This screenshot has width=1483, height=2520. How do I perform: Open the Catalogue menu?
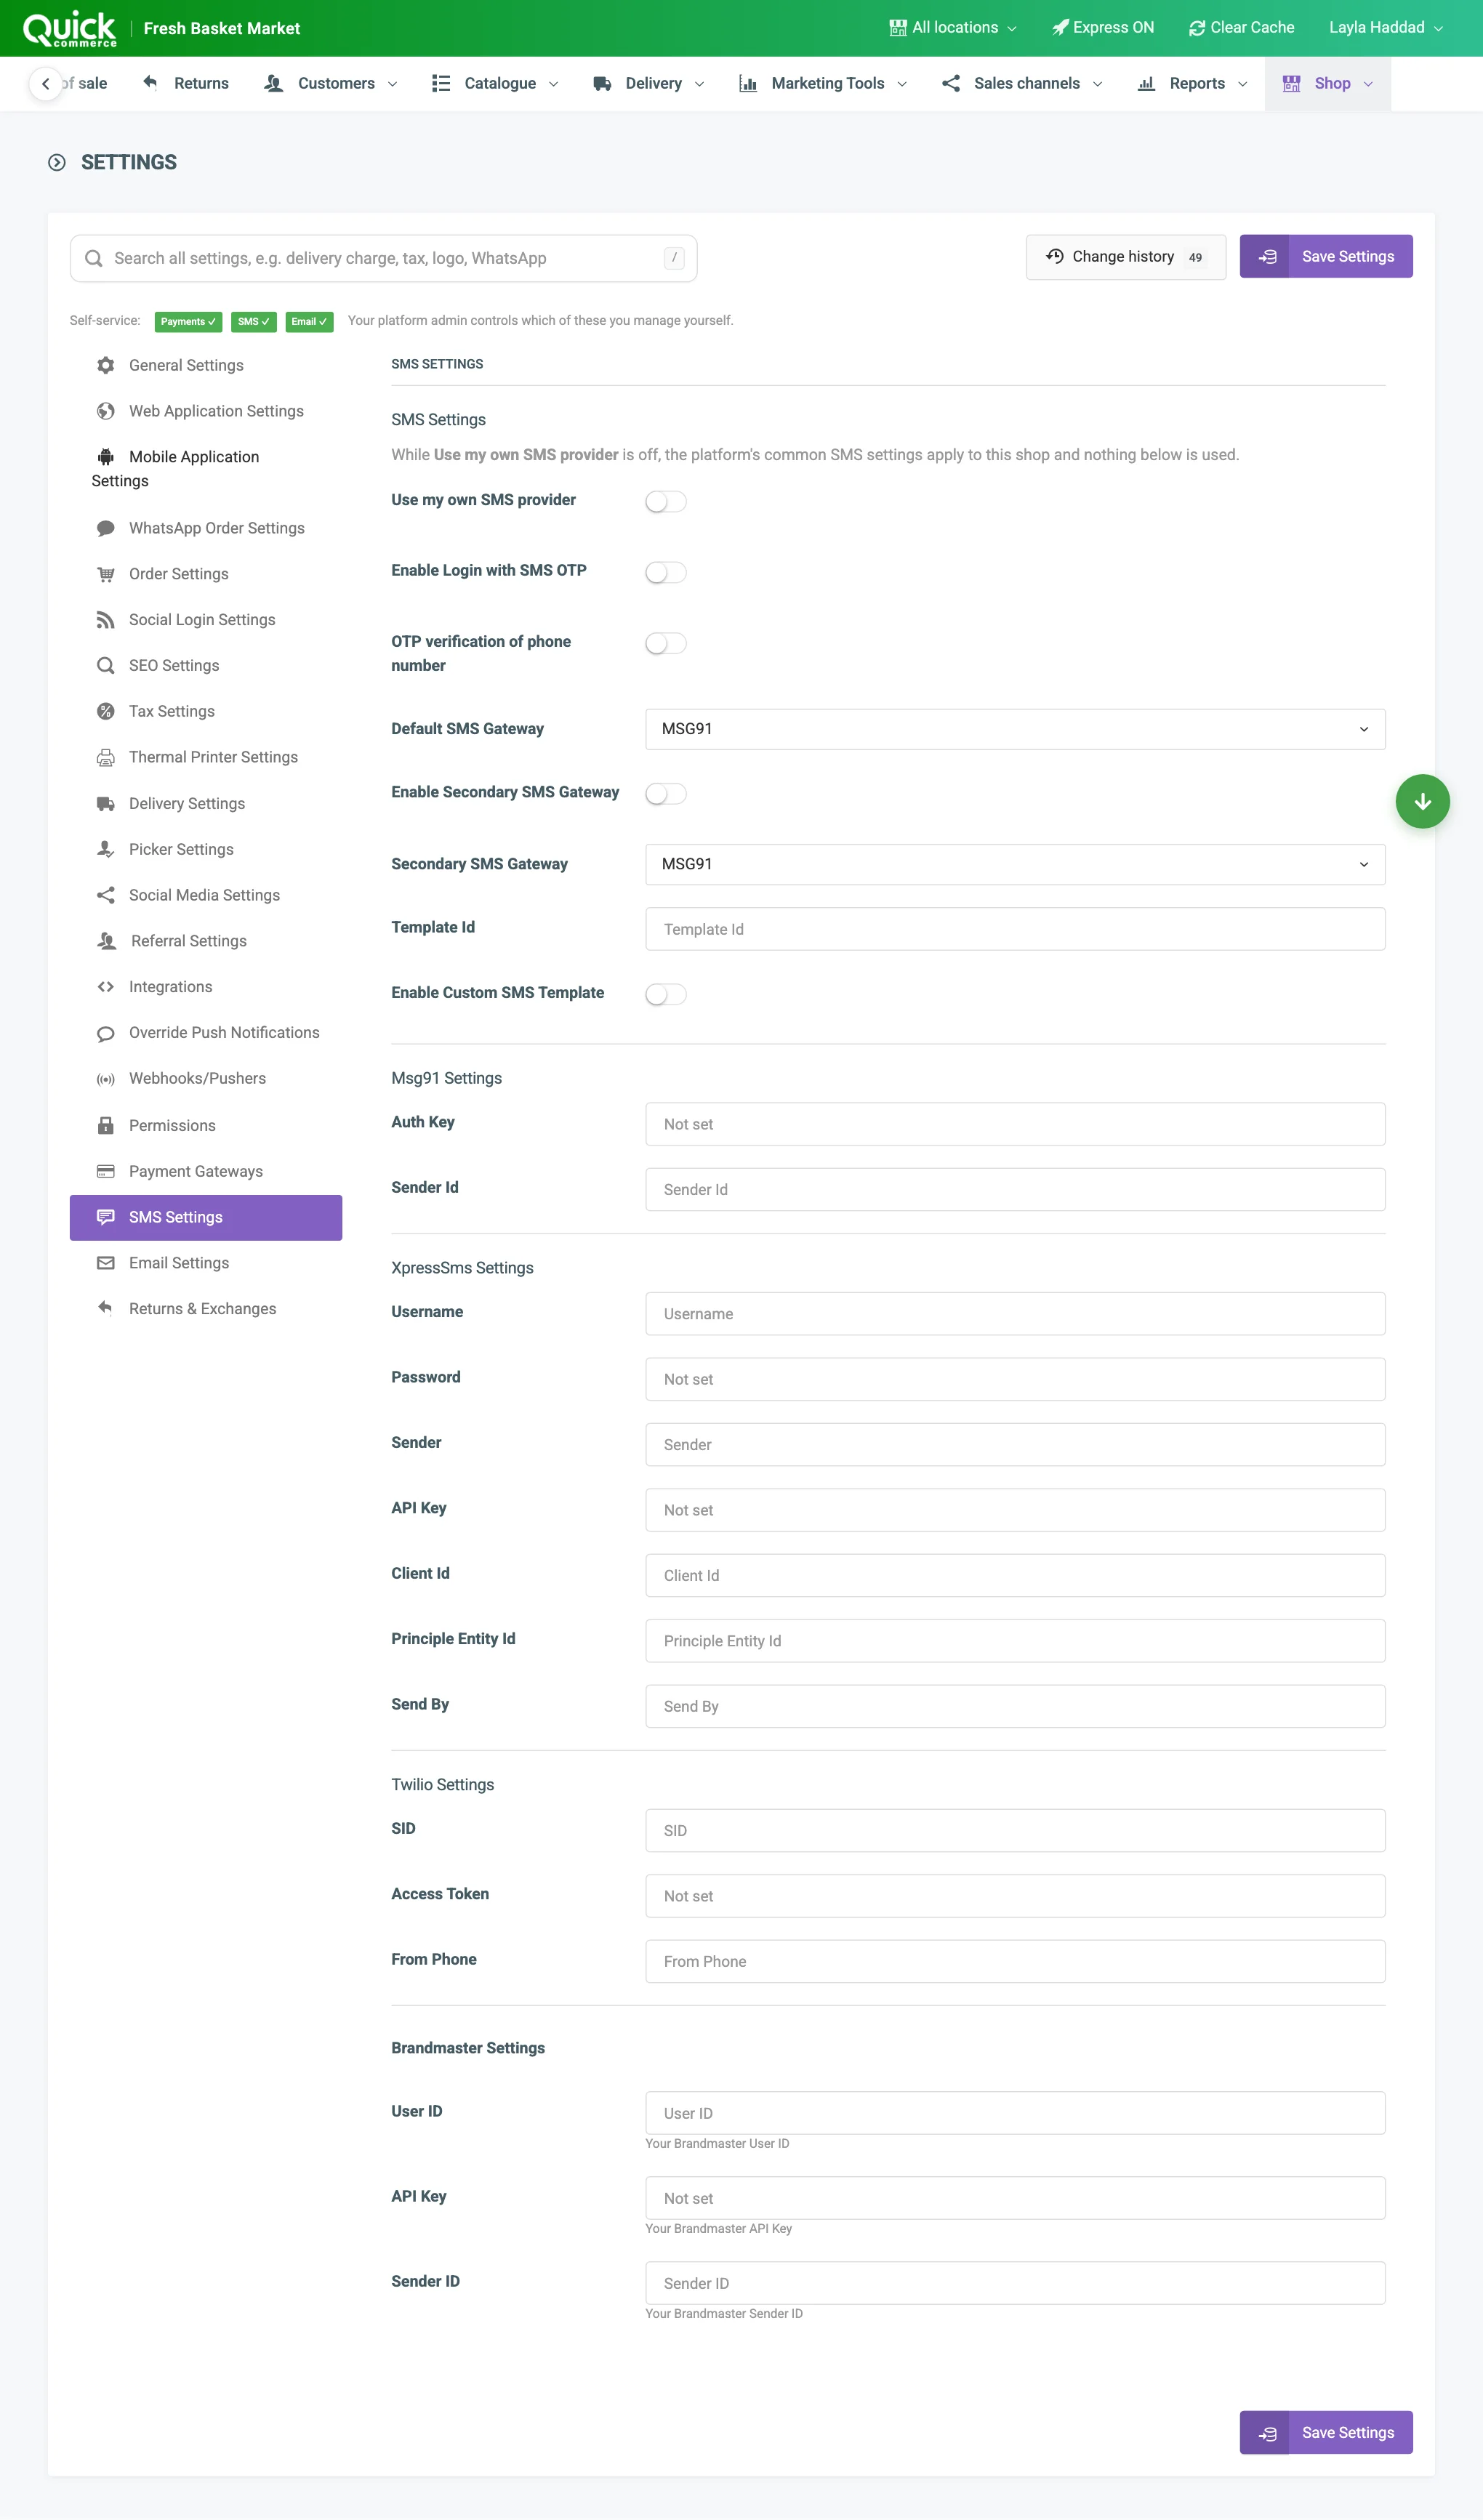pos(495,83)
